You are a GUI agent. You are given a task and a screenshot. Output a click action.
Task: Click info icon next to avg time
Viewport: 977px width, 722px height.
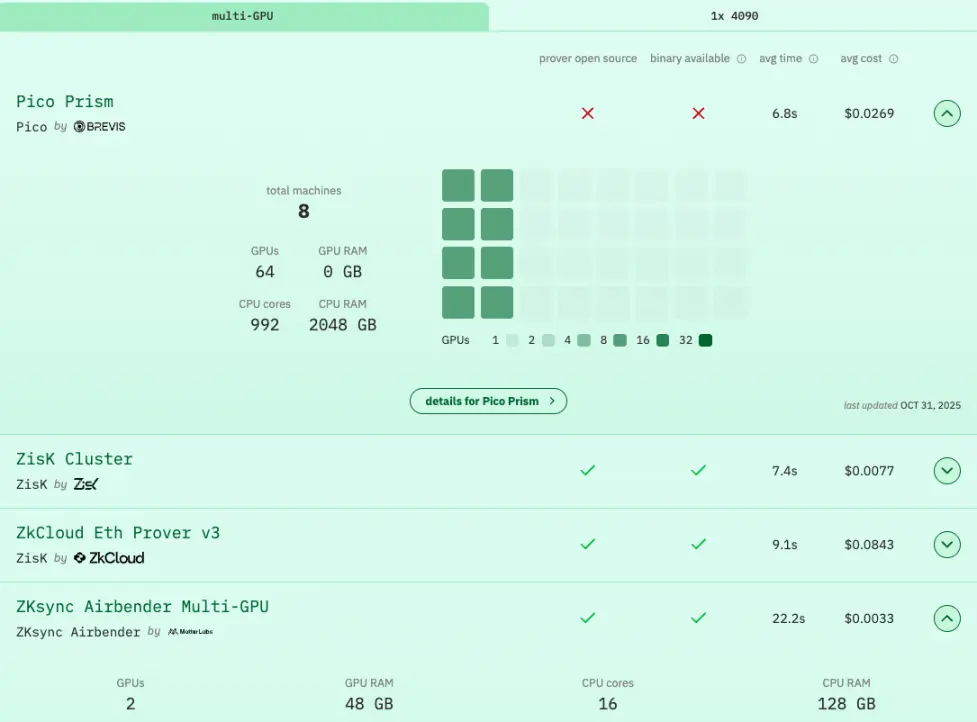tap(813, 59)
